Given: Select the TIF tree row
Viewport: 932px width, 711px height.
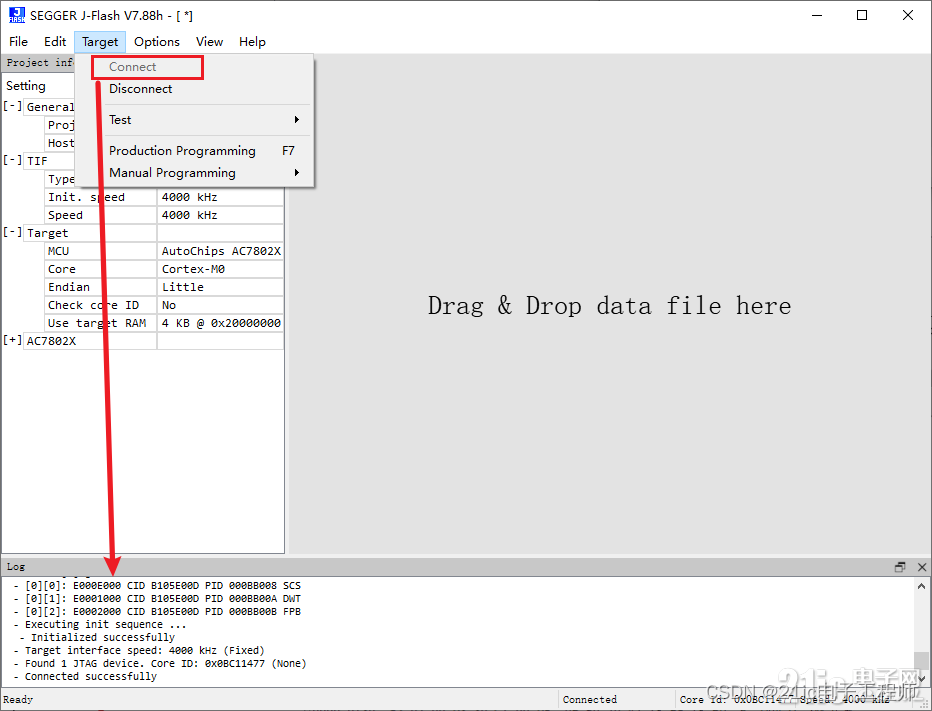Looking at the screenshot, I should 49,161.
